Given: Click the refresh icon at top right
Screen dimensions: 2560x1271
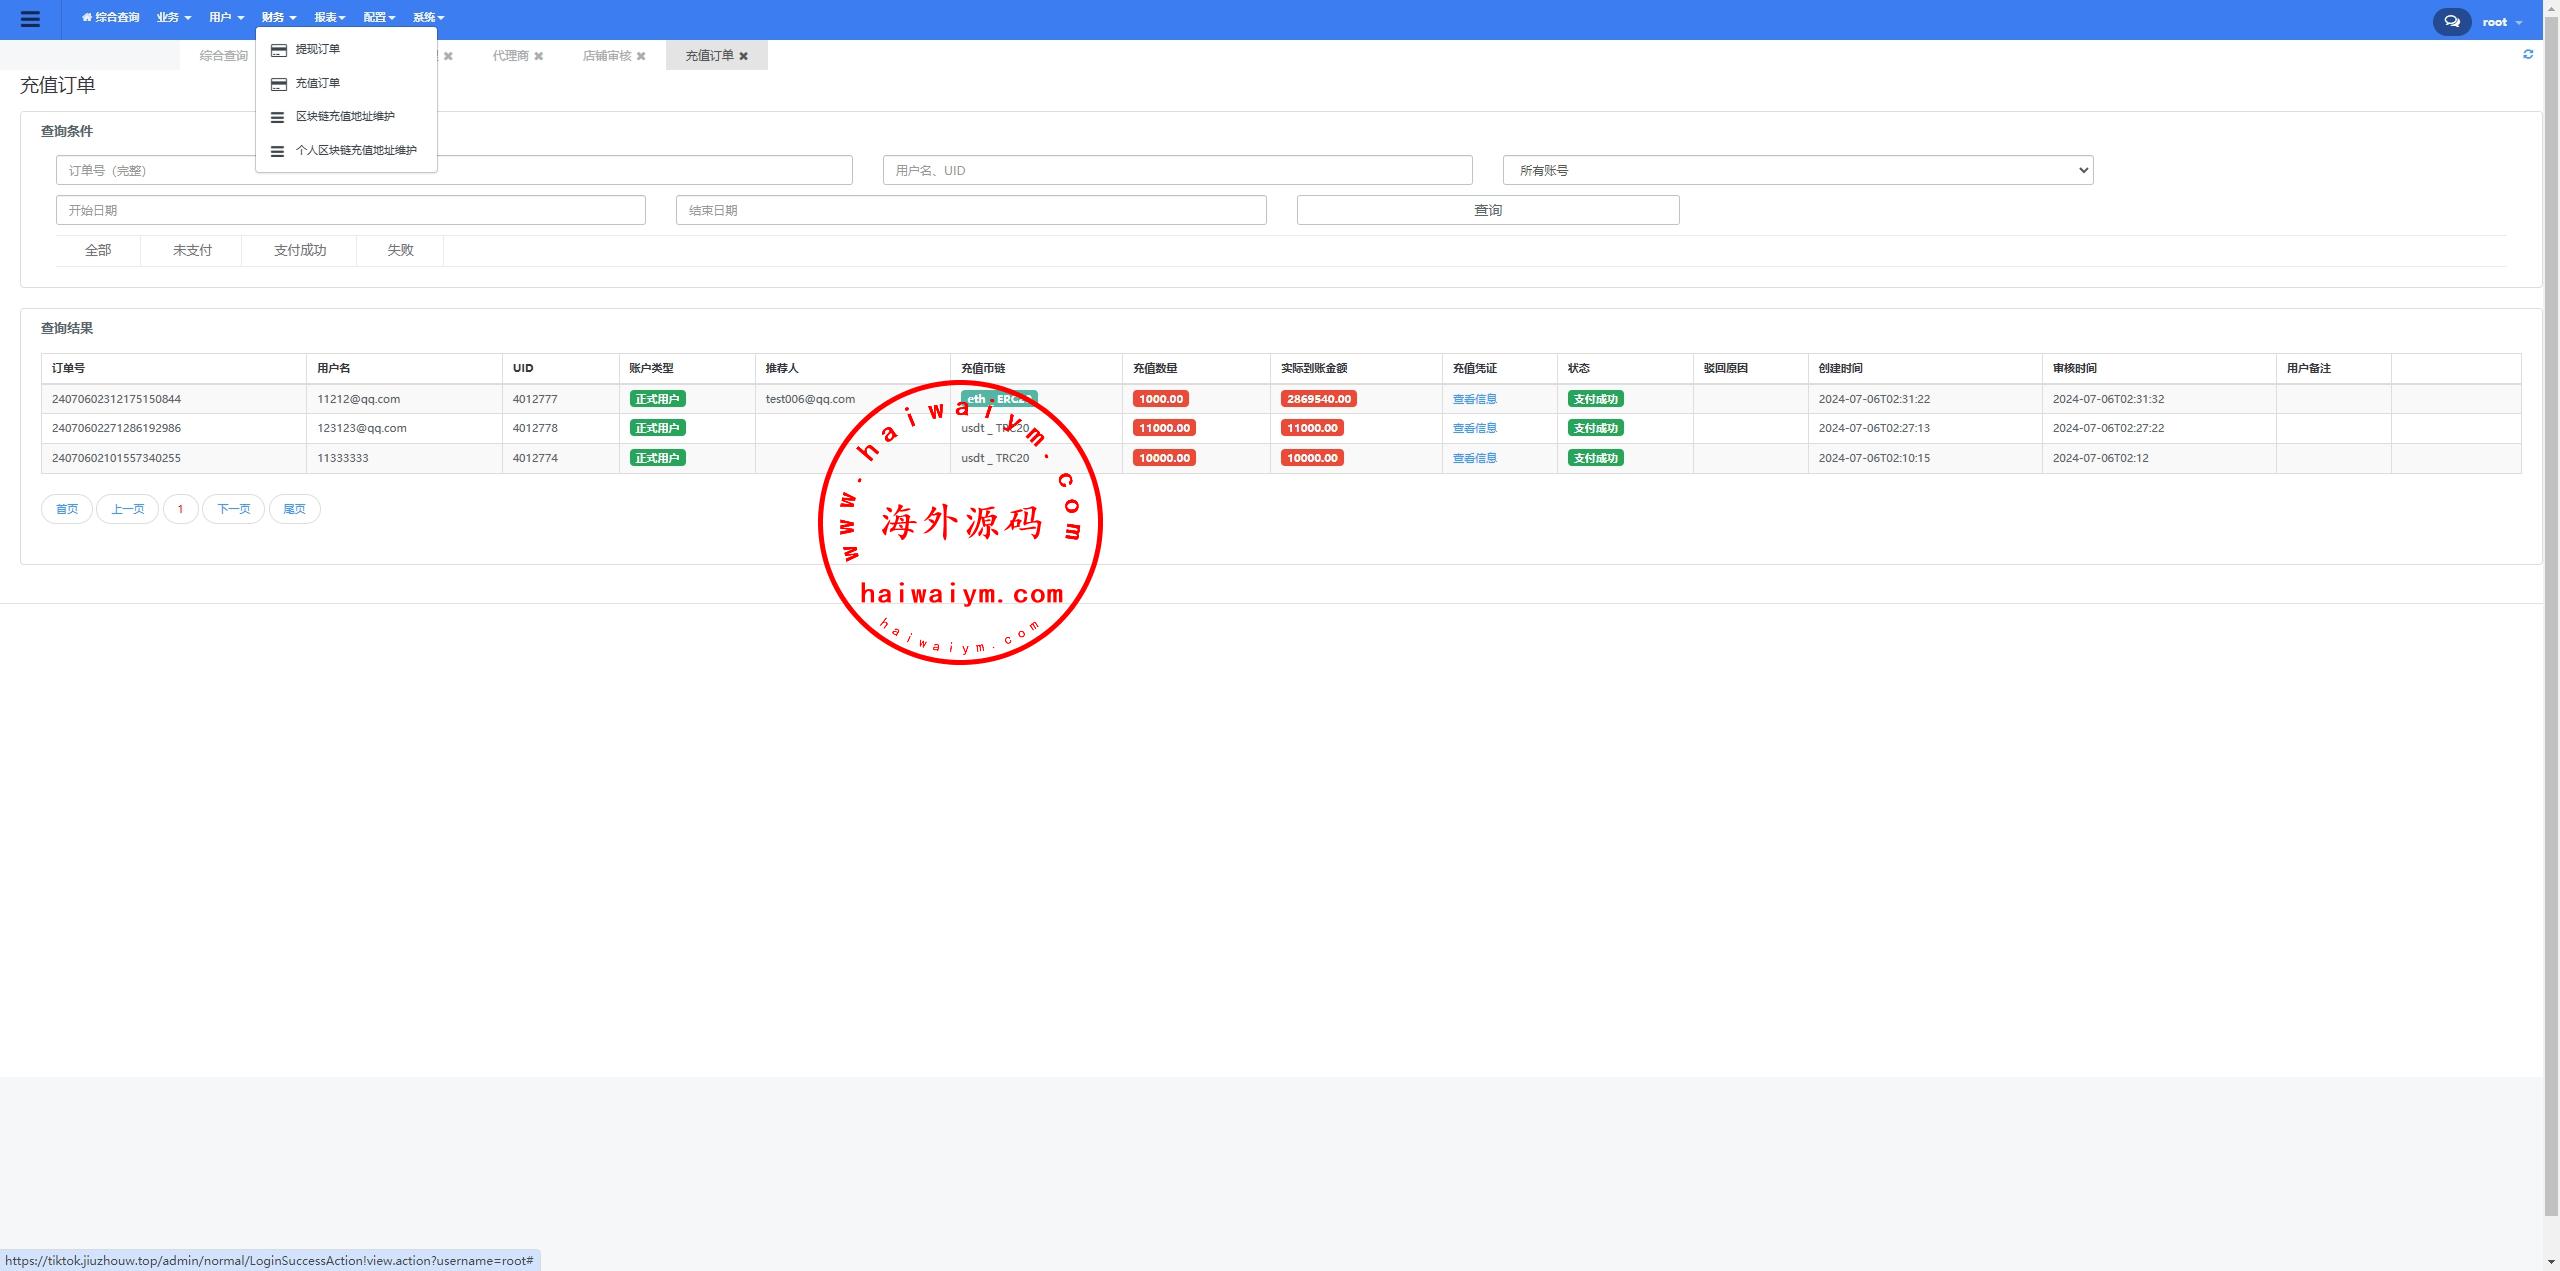Looking at the screenshot, I should click(x=2527, y=54).
